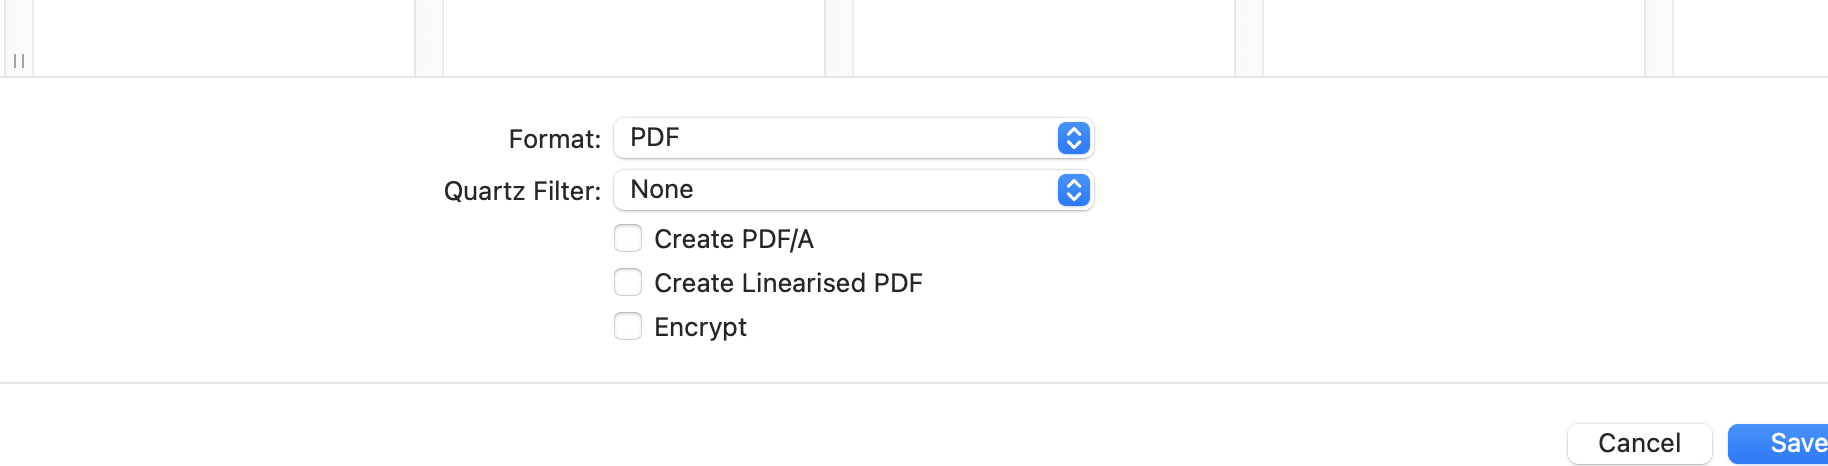Enable the Create Linearised PDF checkbox
Screen dimensions: 1828x466
point(628,283)
